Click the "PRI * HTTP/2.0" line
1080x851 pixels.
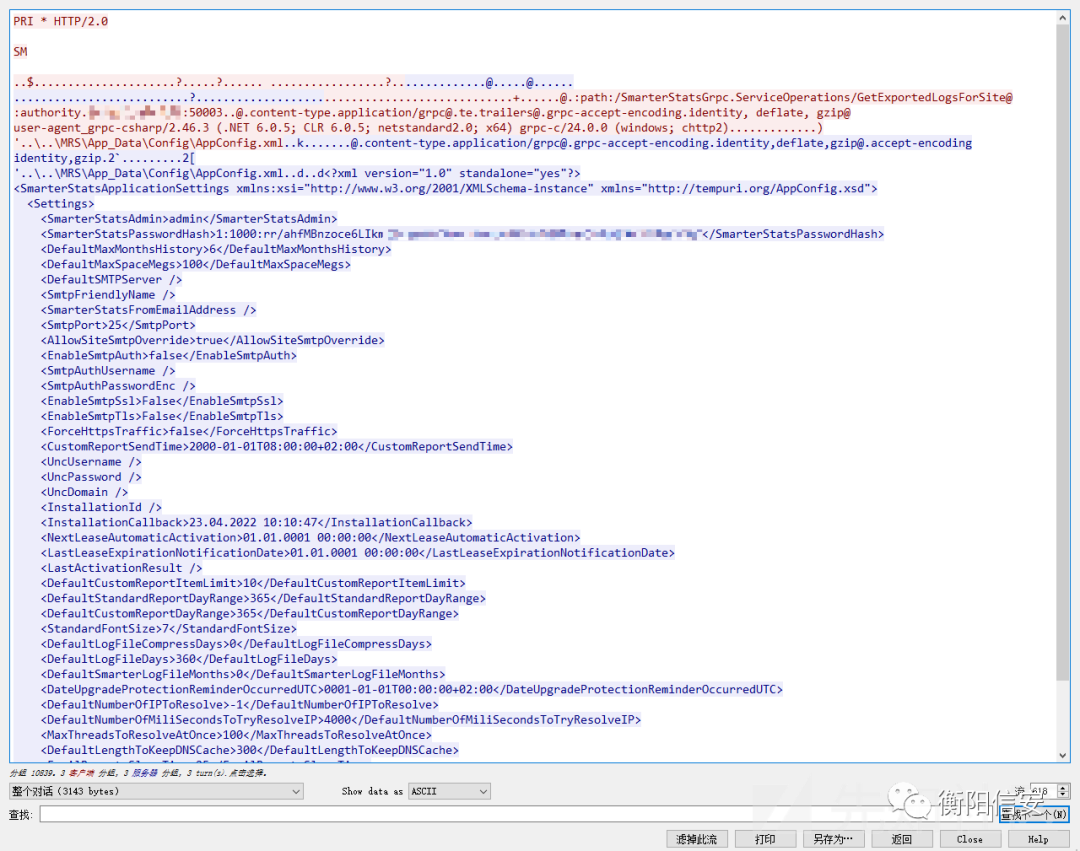click(61, 21)
